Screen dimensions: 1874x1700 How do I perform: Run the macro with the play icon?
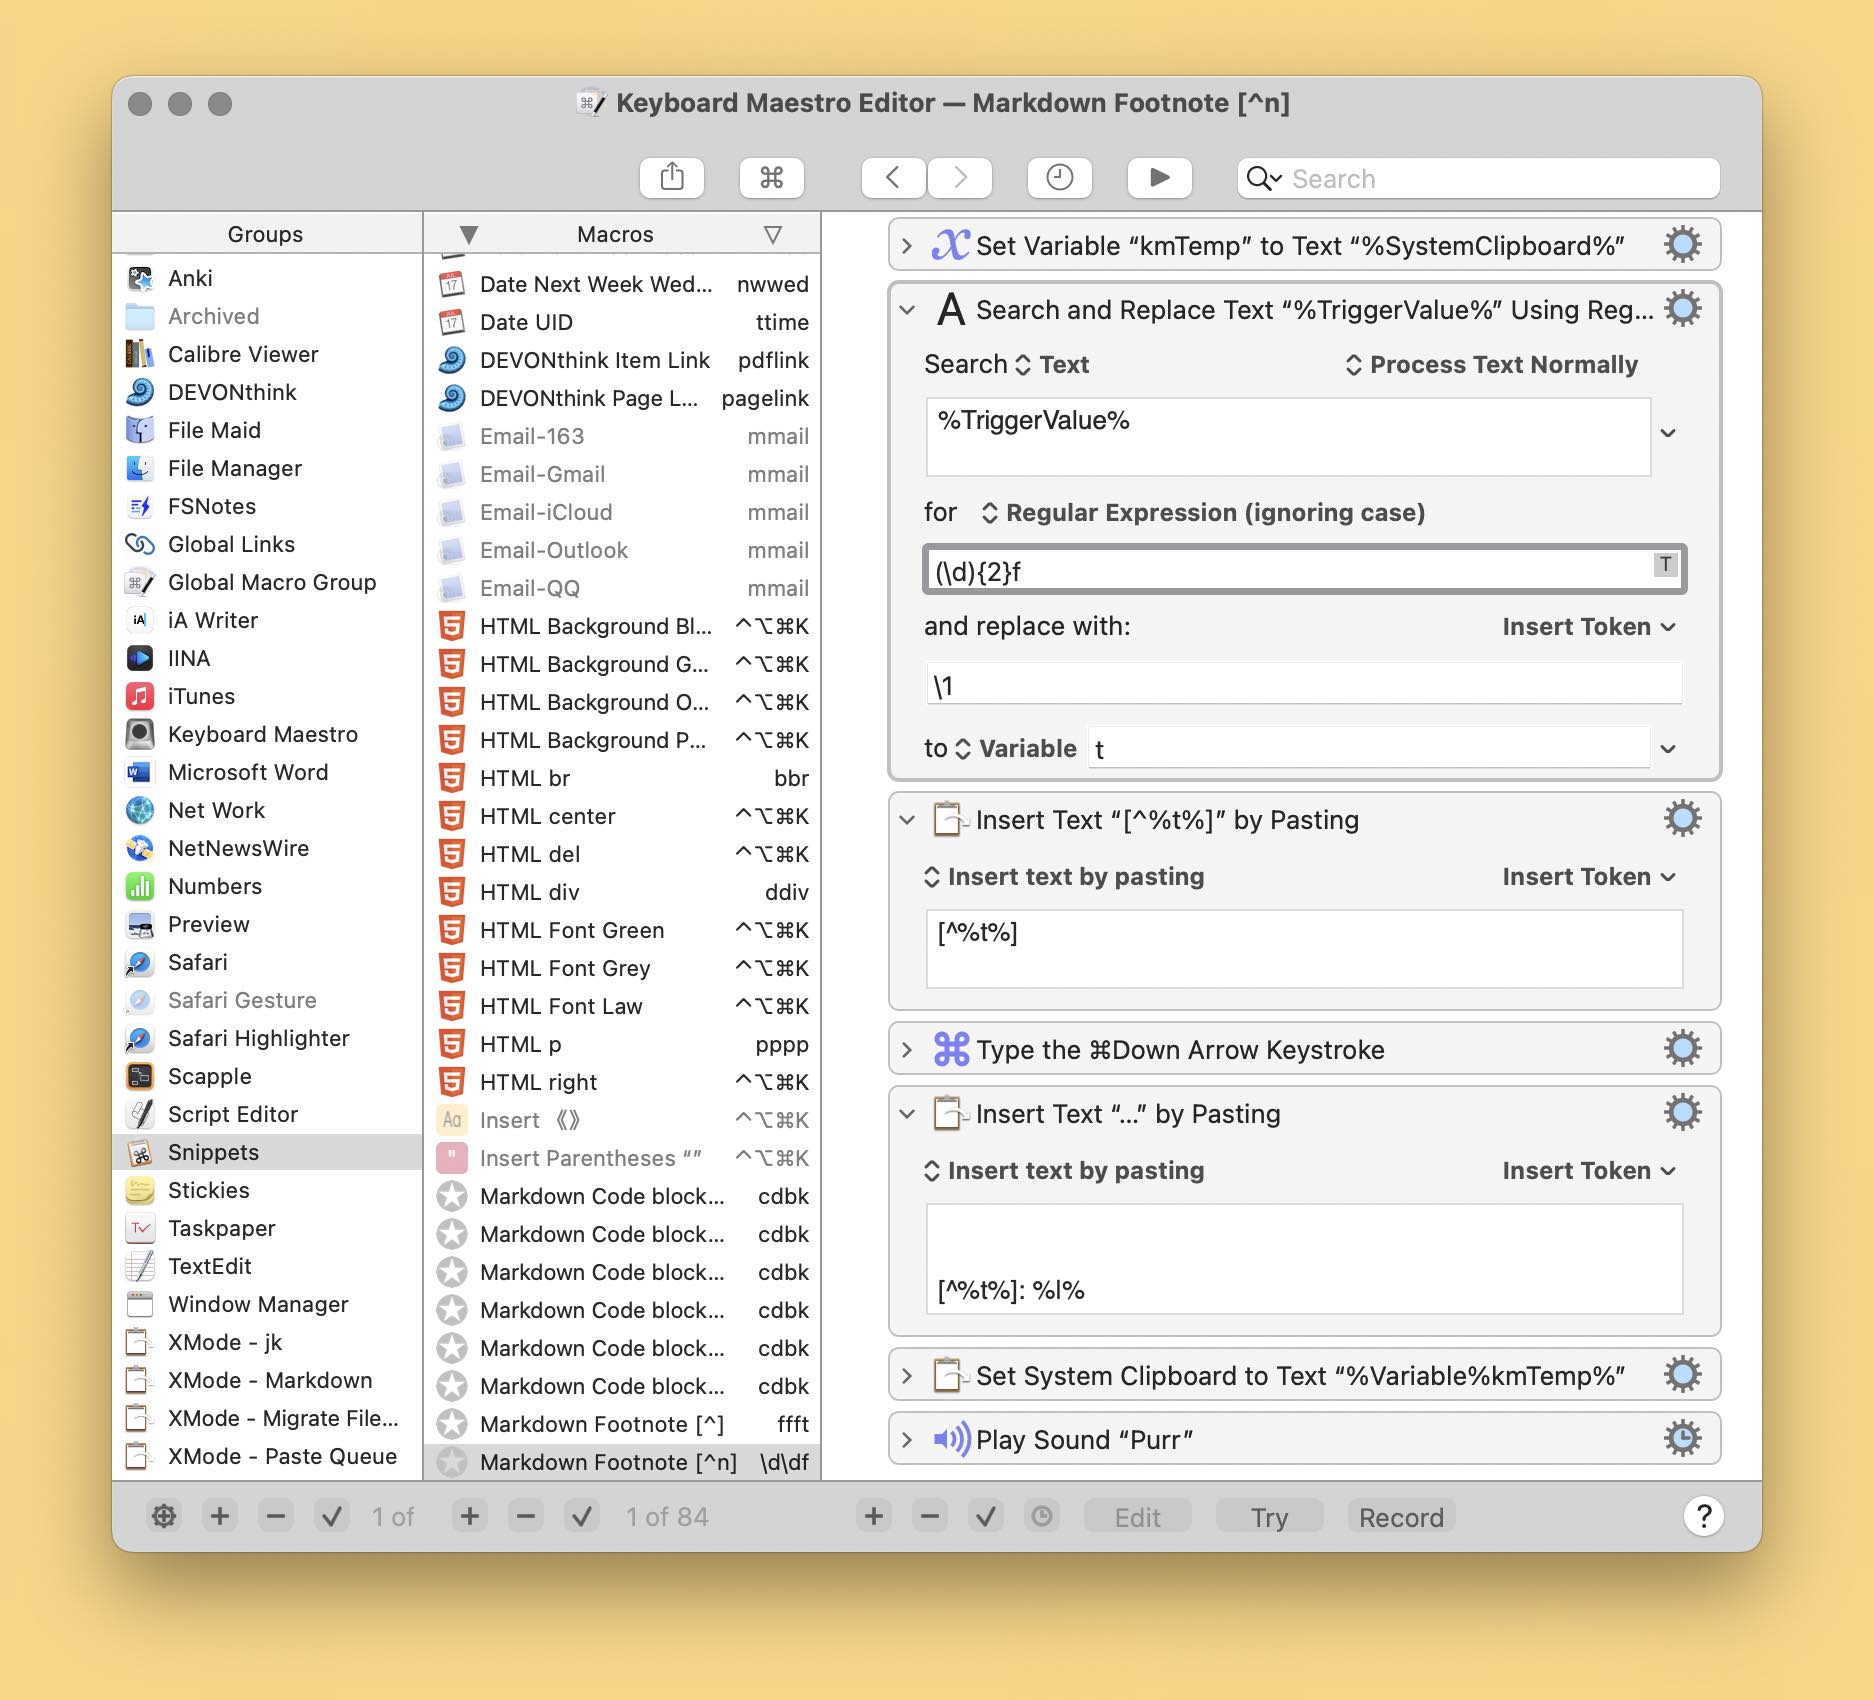coord(1159,178)
